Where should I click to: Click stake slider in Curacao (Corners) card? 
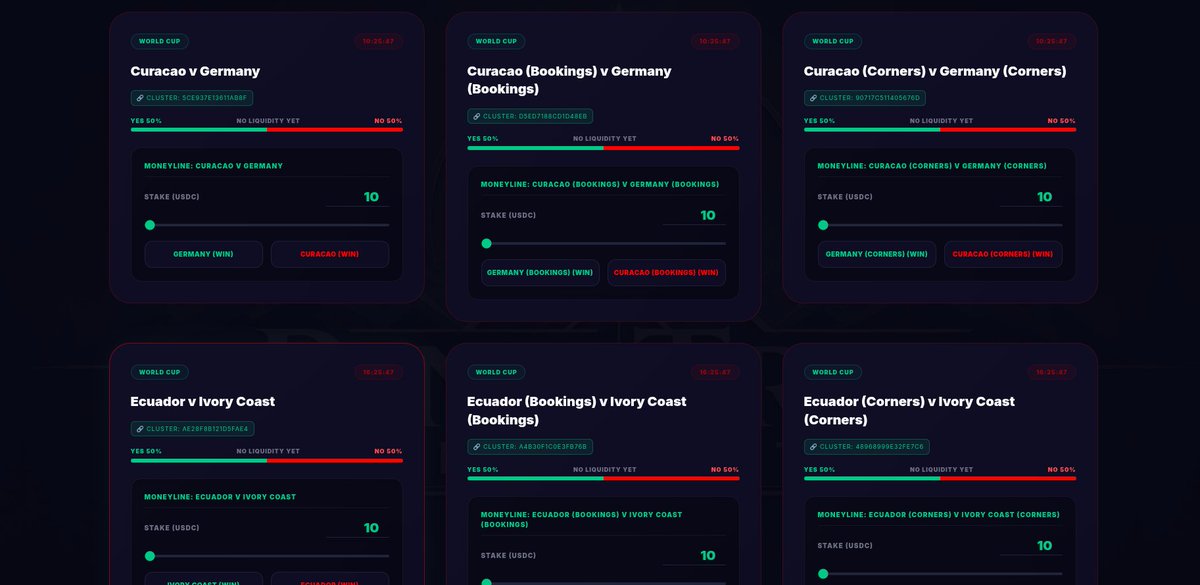[x=940, y=225]
